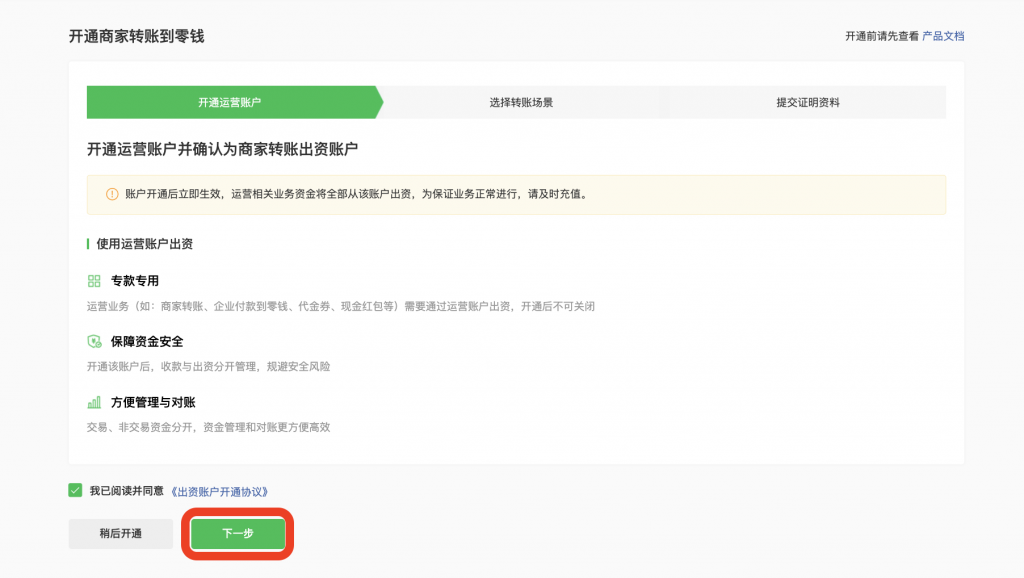Click the 方便管理与对账 bar chart icon
Image resolution: width=1024 pixels, height=578 pixels.
tap(94, 402)
